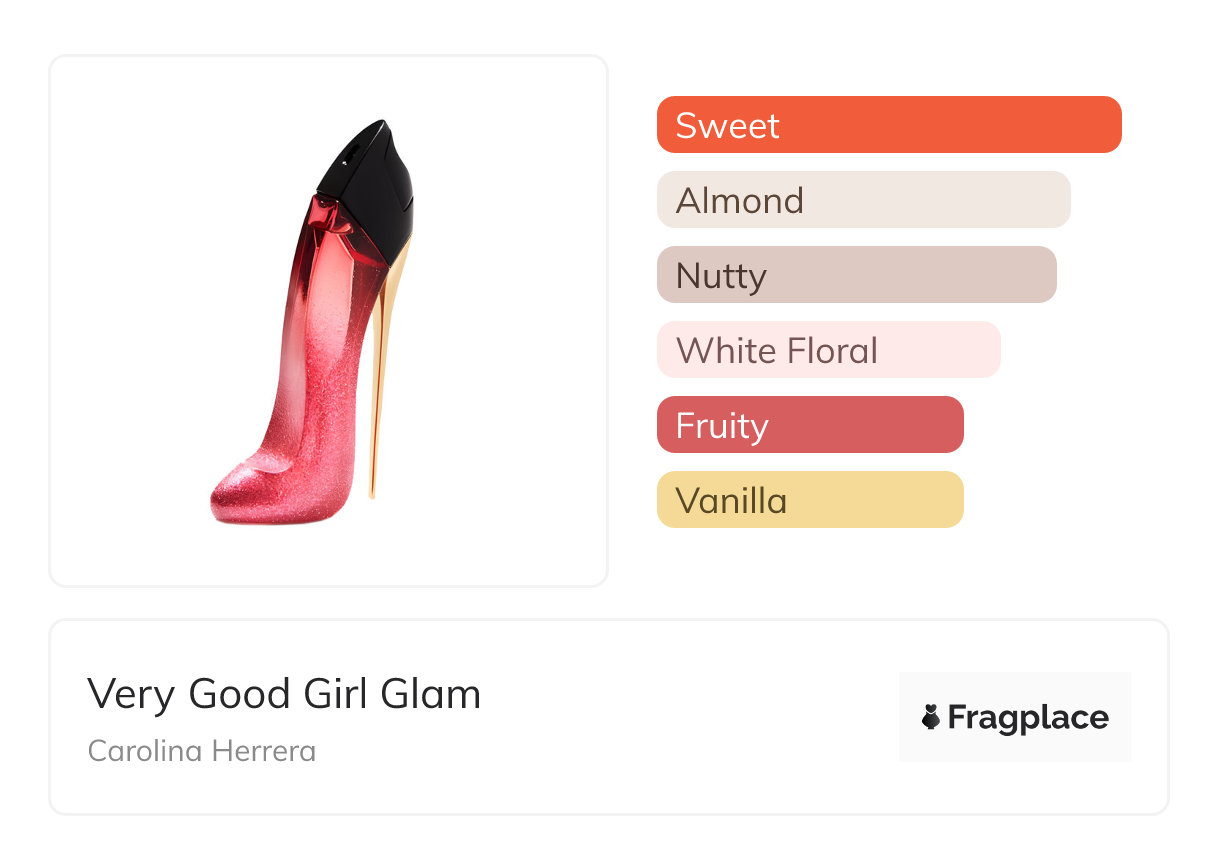Select the red Fruity accord bar

coord(810,425)
